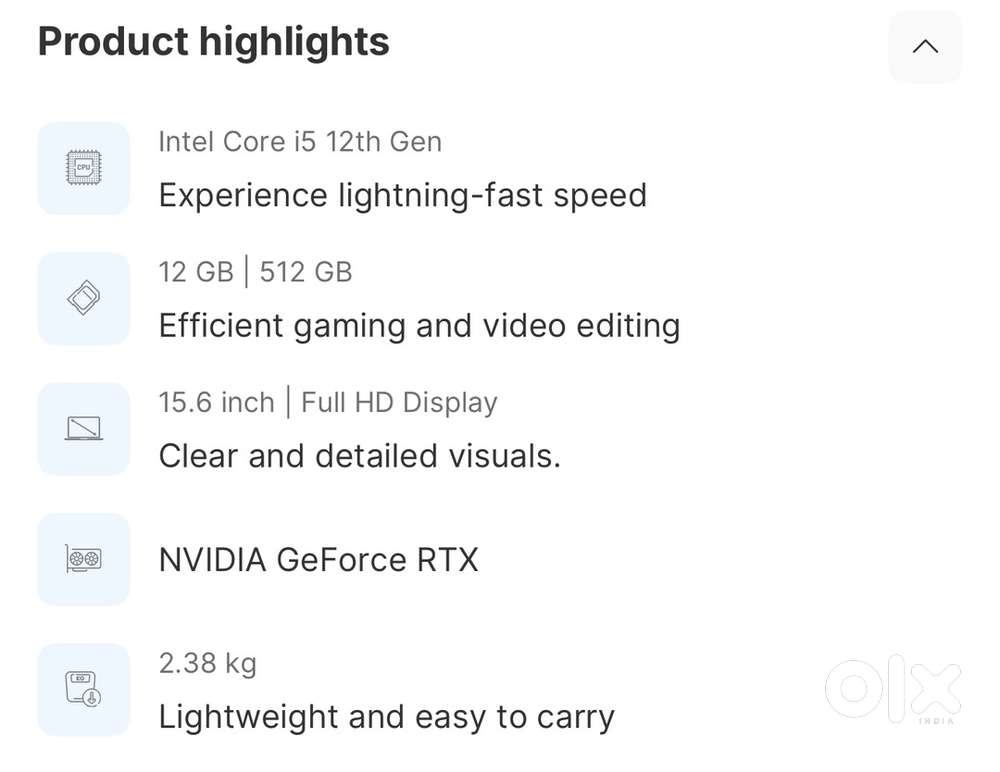Viewport: 1000px width, 772px height.
Task: Select the 12 GB | 512 GB label
Action: click(255, 271)
